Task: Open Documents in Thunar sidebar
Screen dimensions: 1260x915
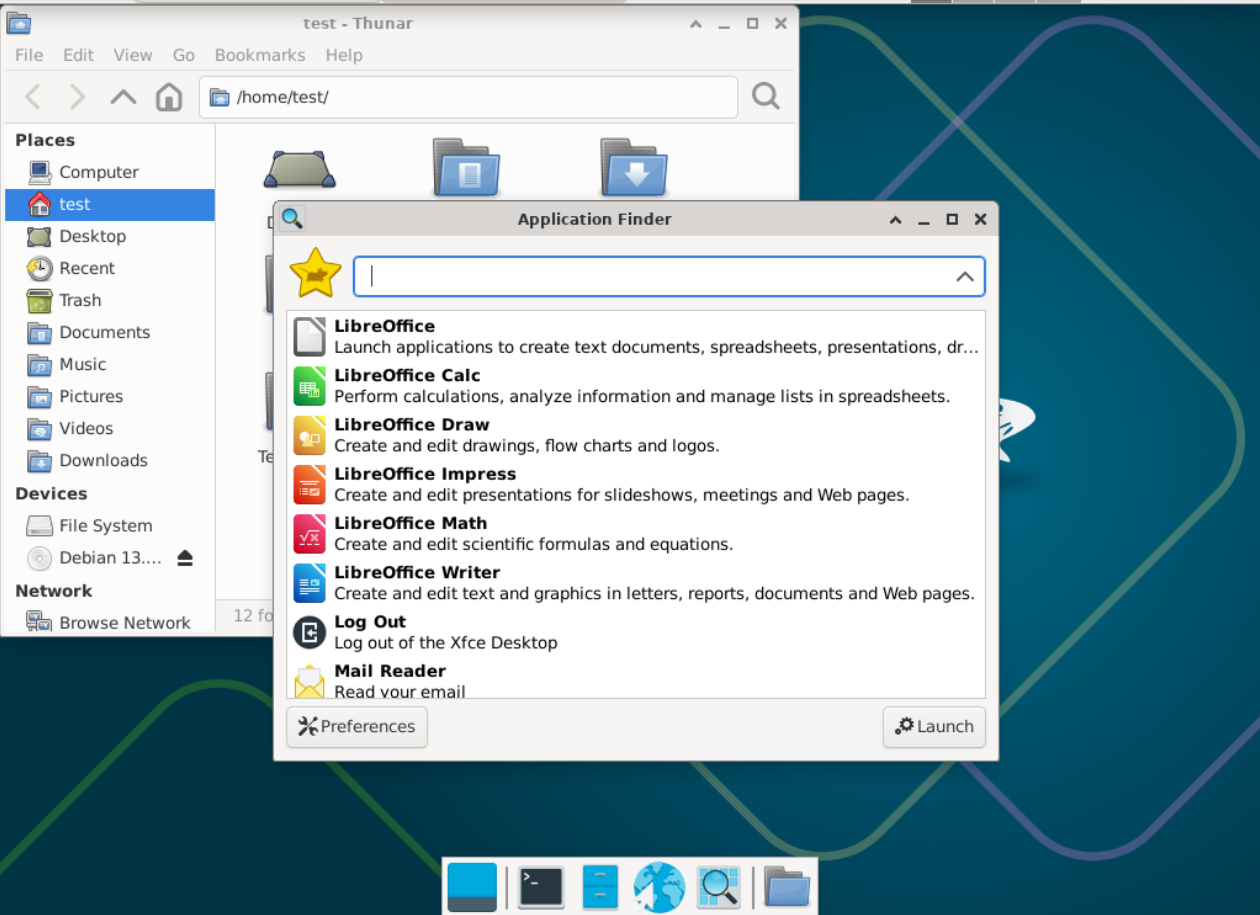Action: click(110, 332)
